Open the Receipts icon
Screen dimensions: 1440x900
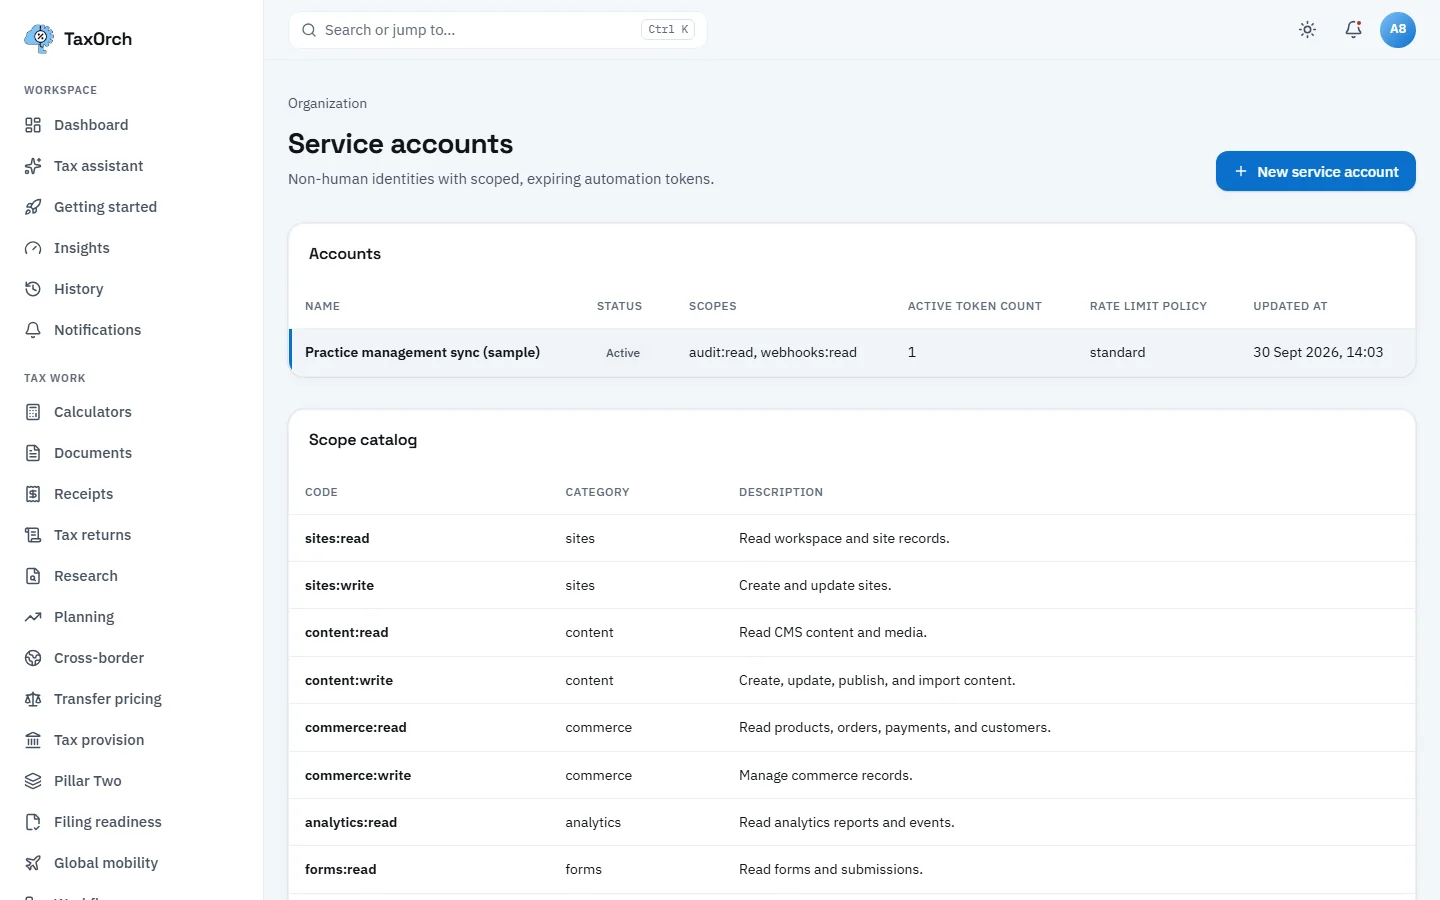pos(33,494)
